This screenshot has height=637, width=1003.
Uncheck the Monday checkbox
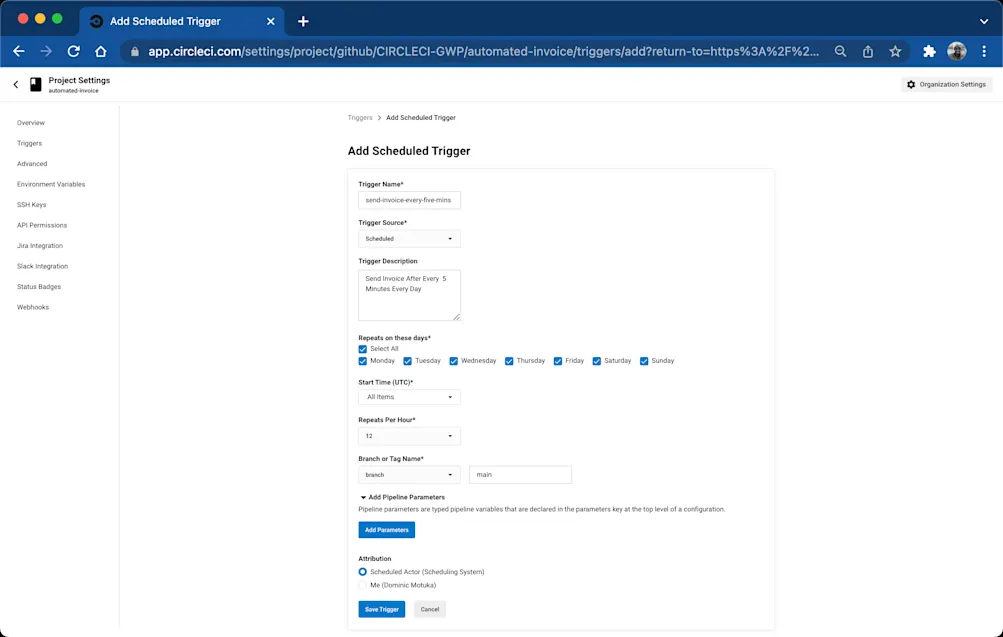point(363,361)
